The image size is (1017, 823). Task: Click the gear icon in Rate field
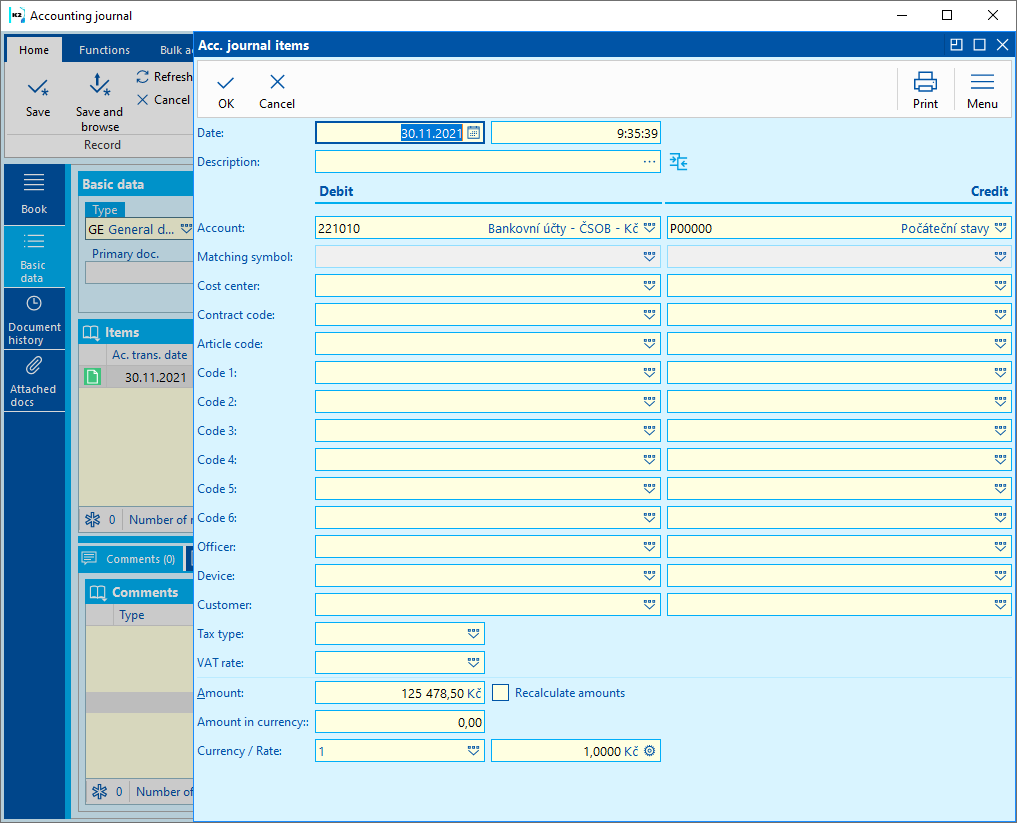click(649, 751)
